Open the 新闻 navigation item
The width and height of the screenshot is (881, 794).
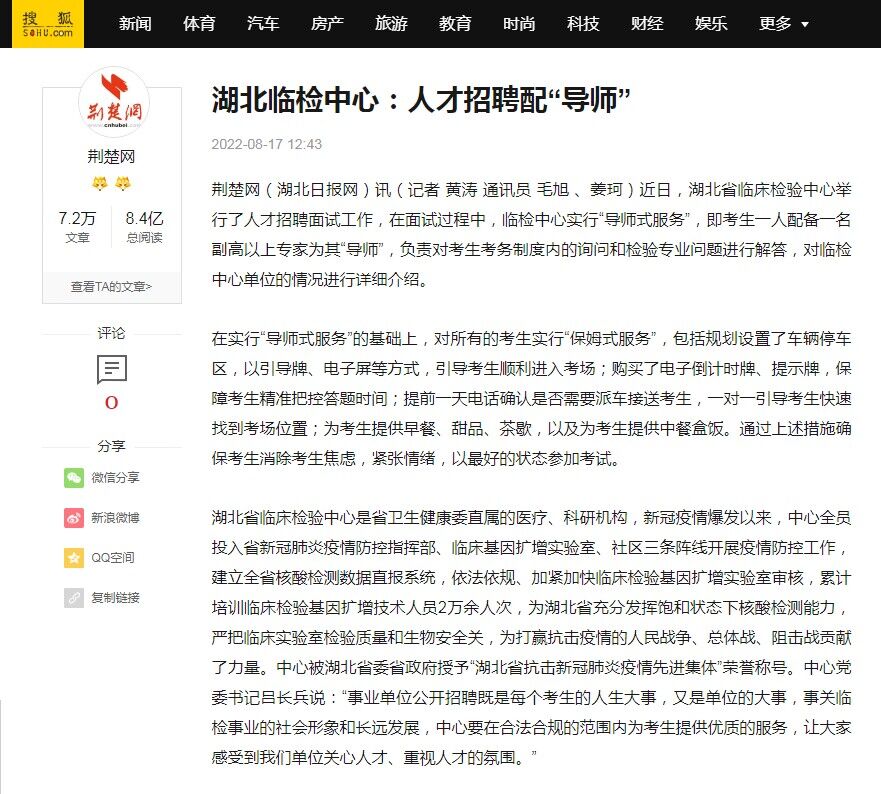point(135,24)
